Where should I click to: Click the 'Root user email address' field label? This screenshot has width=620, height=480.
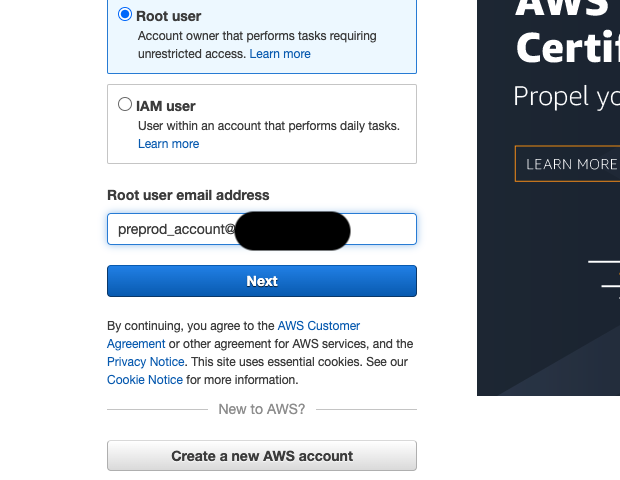(188, 195)
